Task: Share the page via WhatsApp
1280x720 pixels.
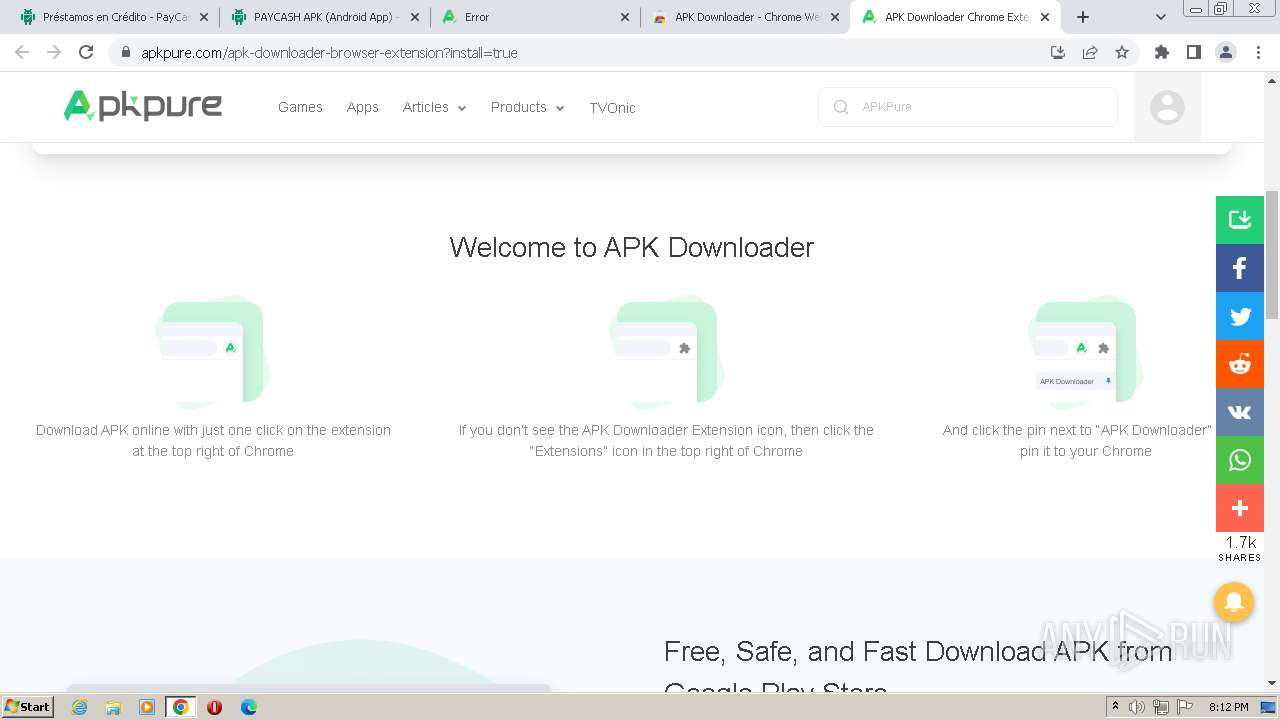Action: [1240, 460]
